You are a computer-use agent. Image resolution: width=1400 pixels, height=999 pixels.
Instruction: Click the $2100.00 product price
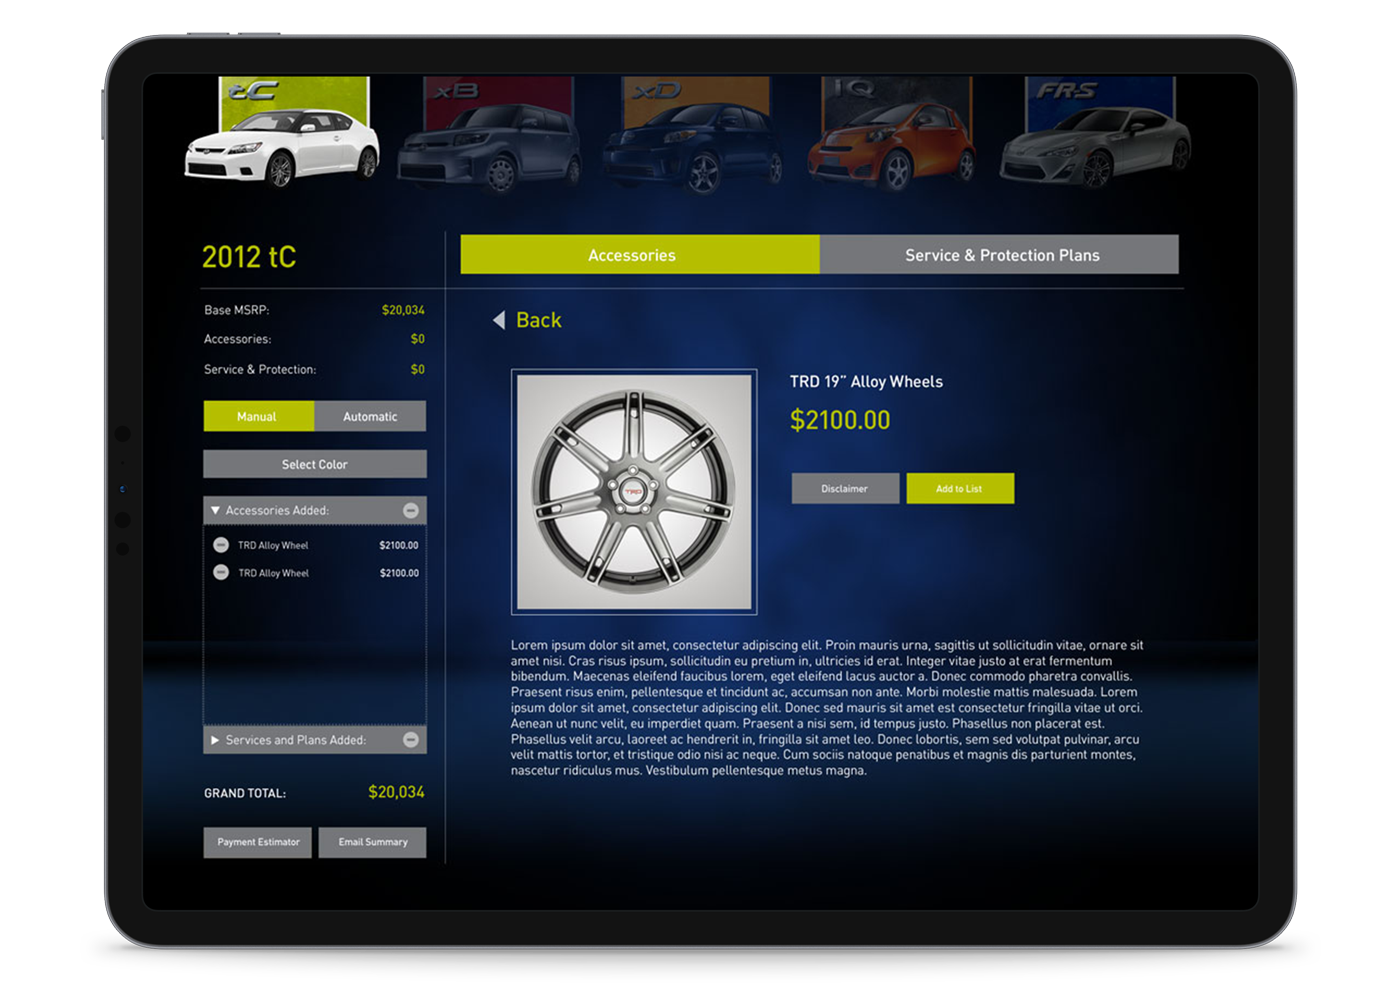[x=840, y=420]
